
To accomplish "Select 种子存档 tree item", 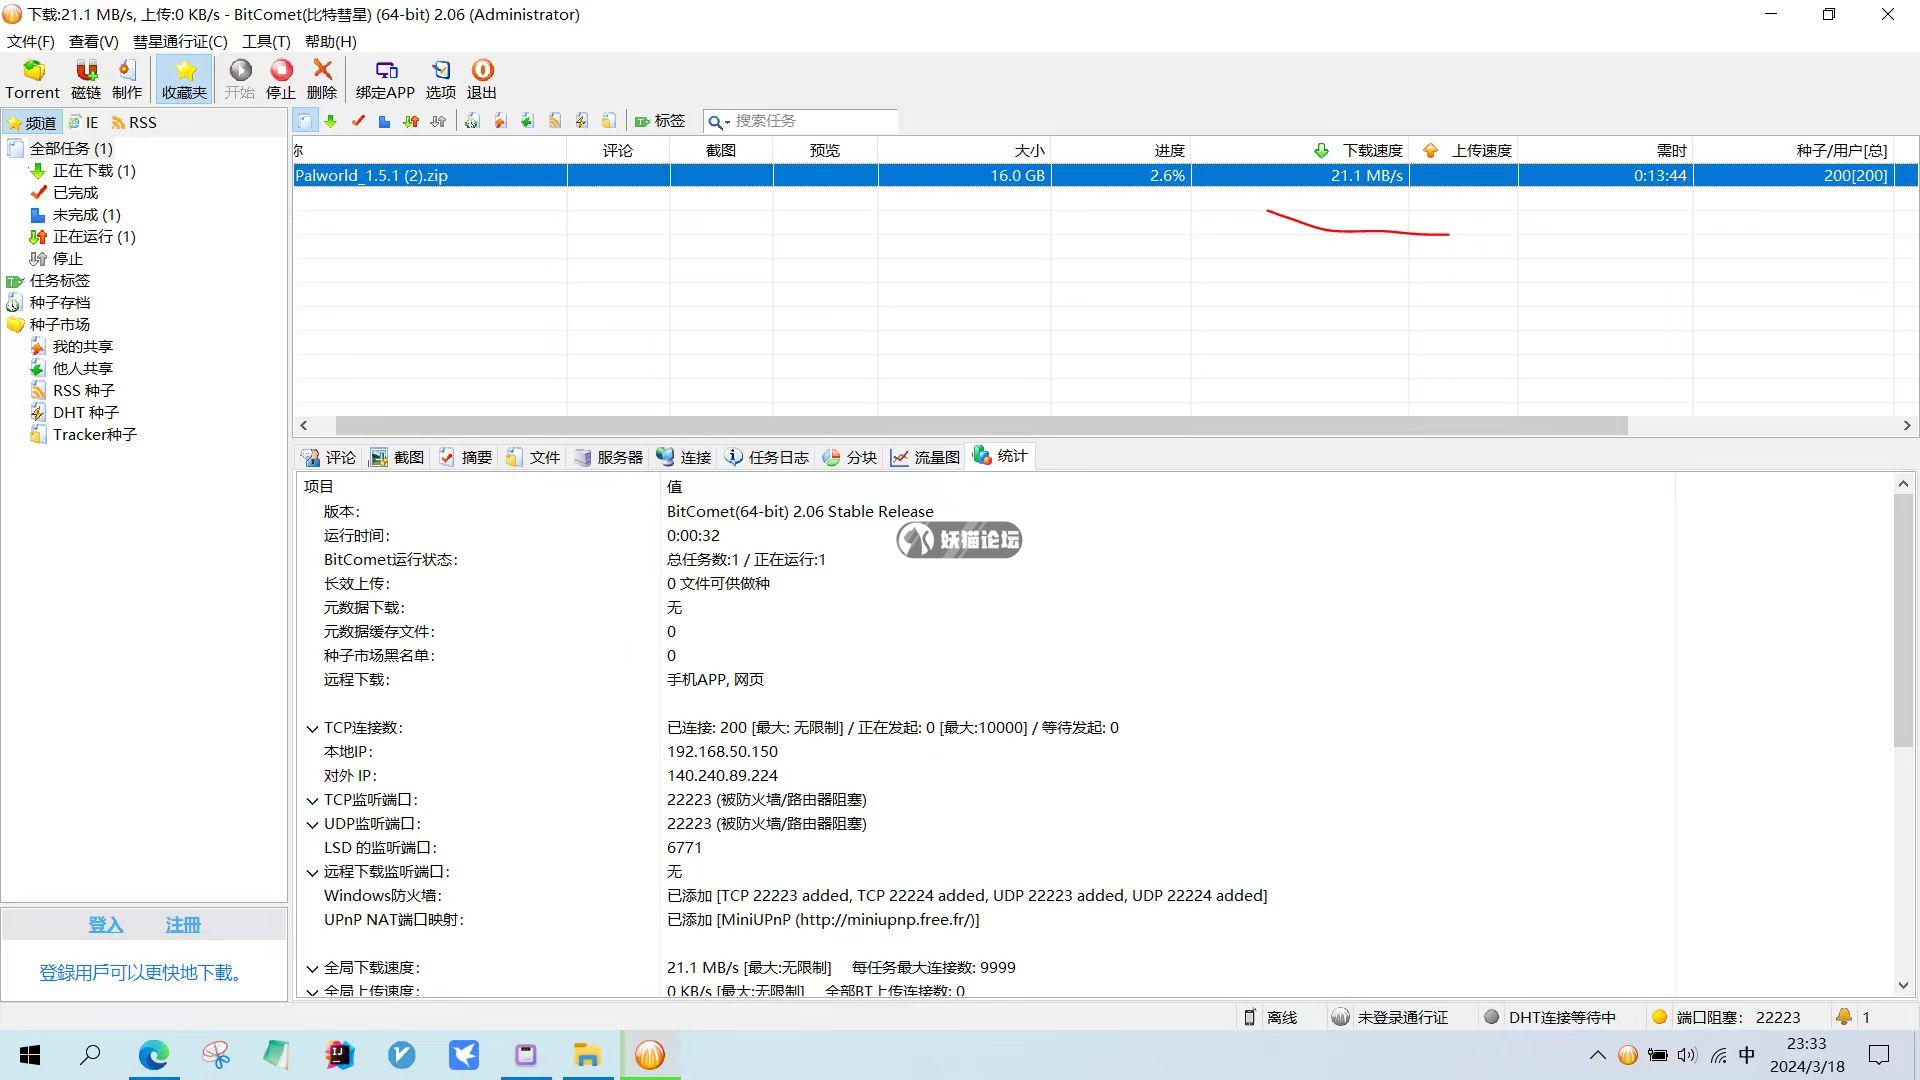I will (x=59, y=303).
